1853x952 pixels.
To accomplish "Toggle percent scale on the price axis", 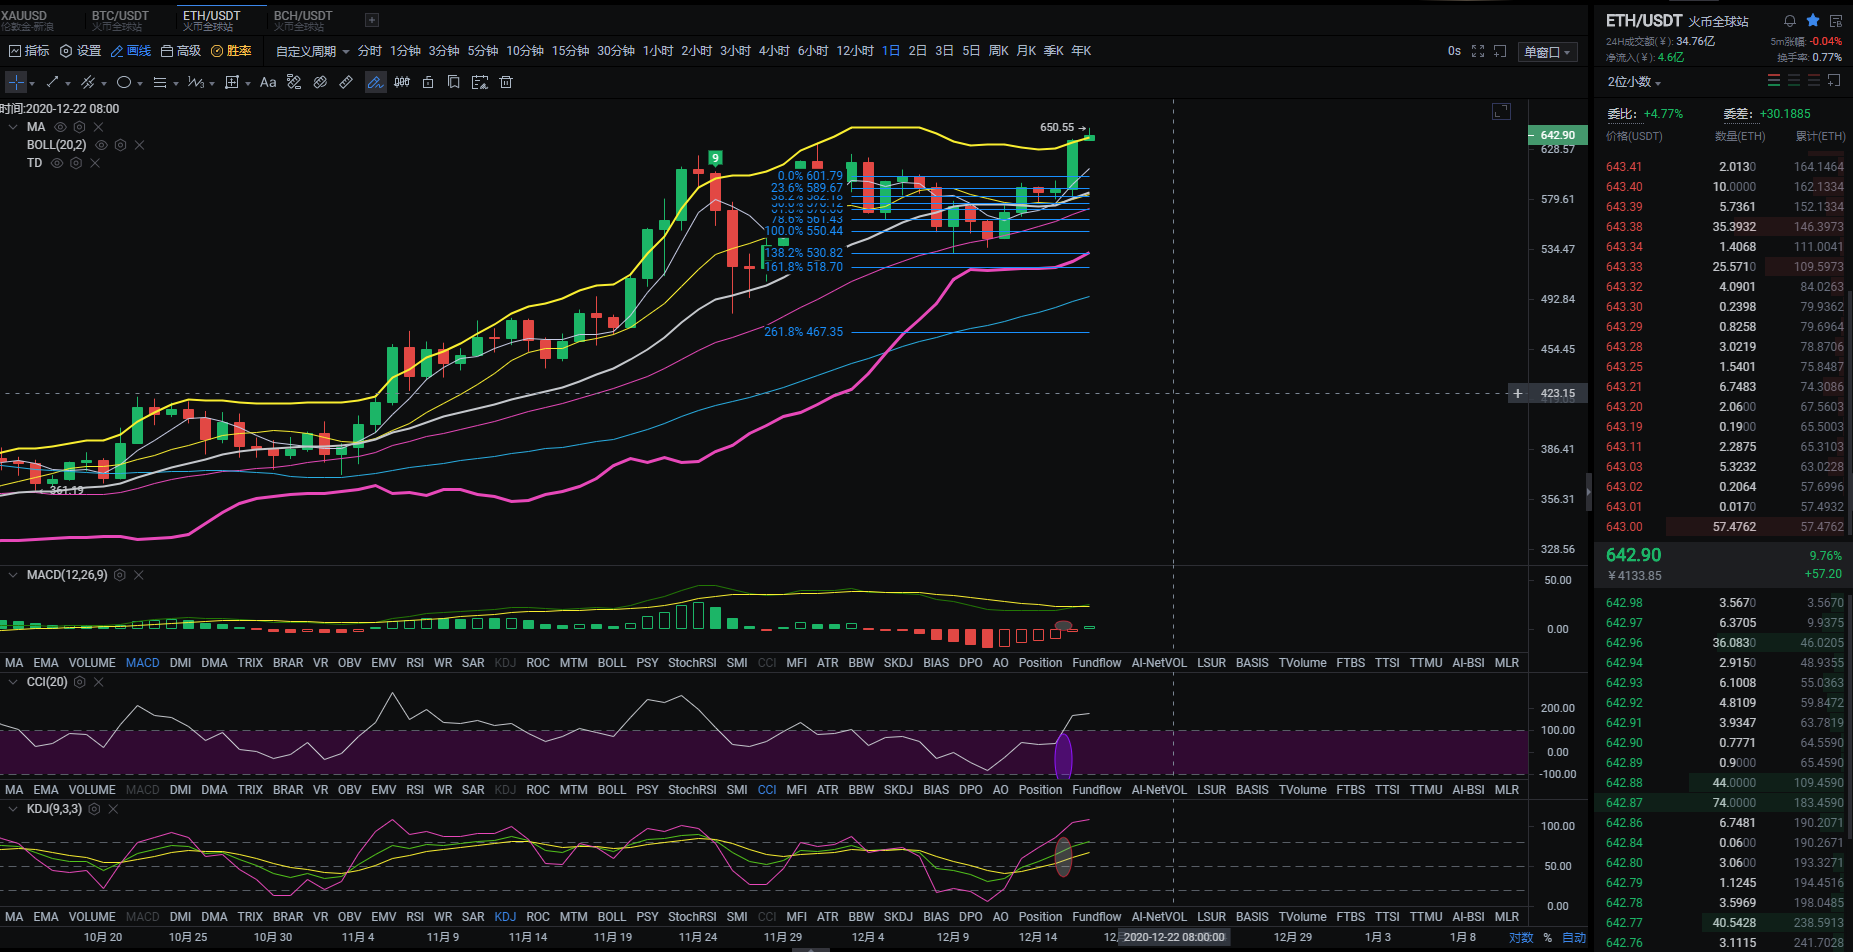I will tap(1548, 937).
